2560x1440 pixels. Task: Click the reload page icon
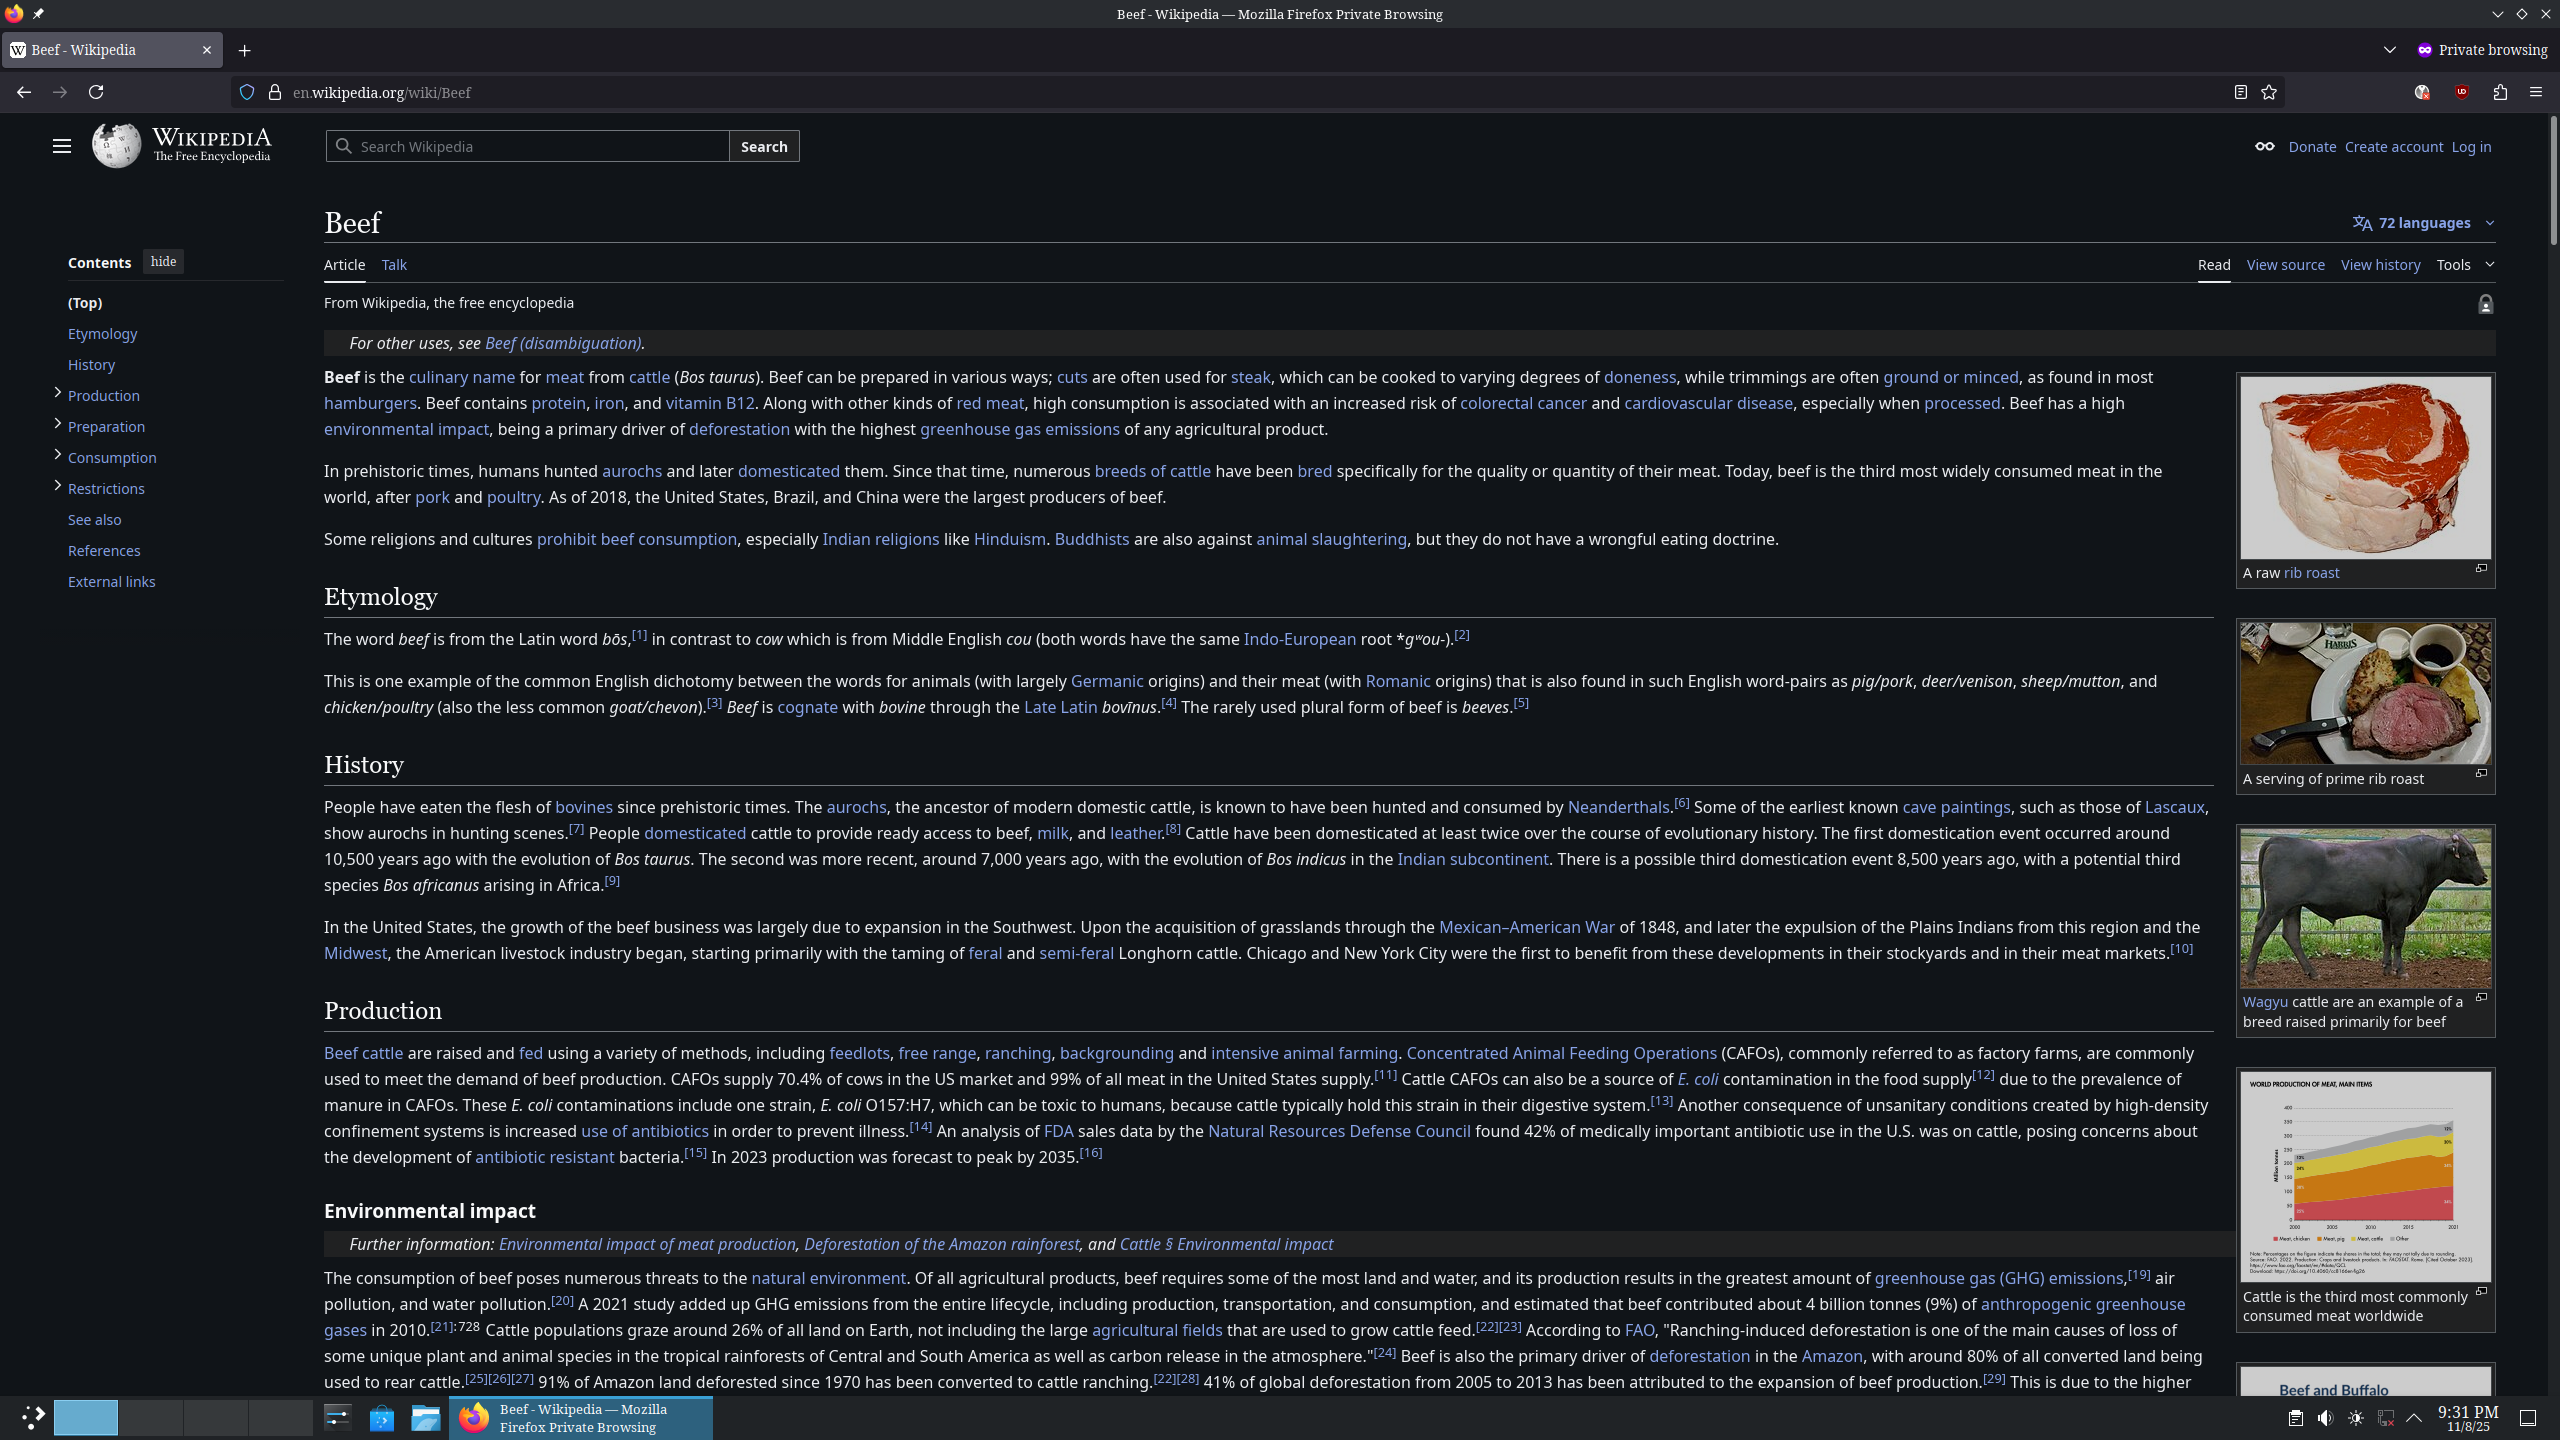tap(96, 92)
